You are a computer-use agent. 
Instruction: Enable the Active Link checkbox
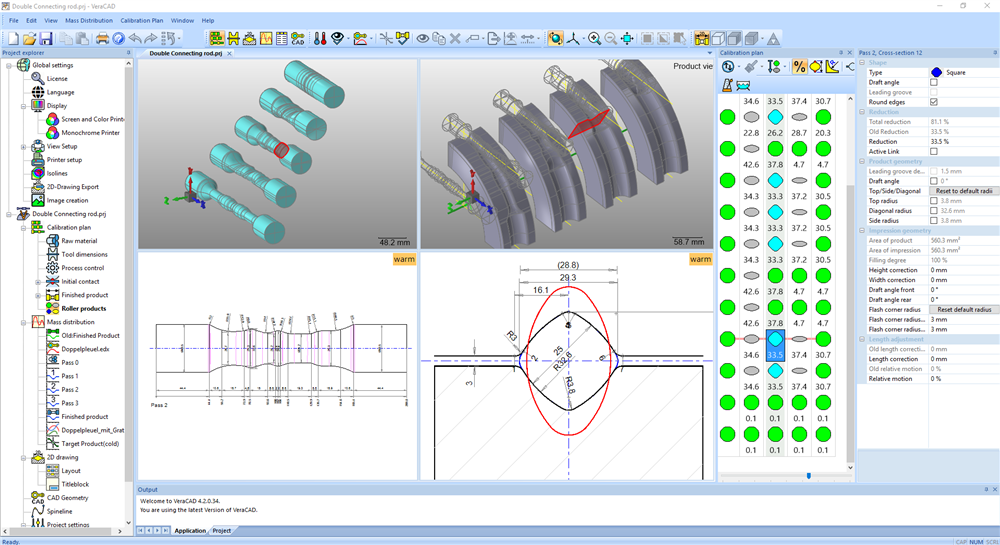[x=934, y=151]
